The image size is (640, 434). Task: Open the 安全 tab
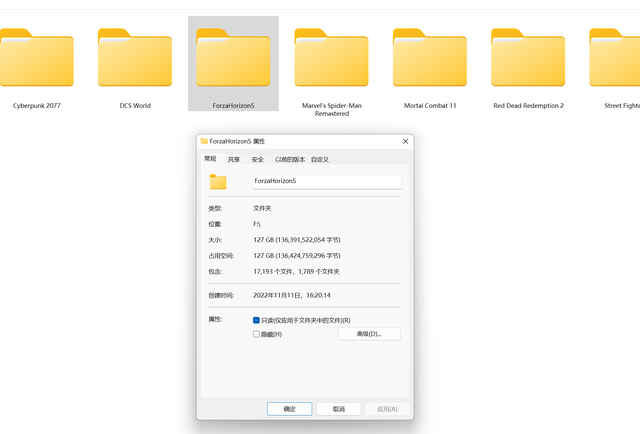(x=258, y=159)
